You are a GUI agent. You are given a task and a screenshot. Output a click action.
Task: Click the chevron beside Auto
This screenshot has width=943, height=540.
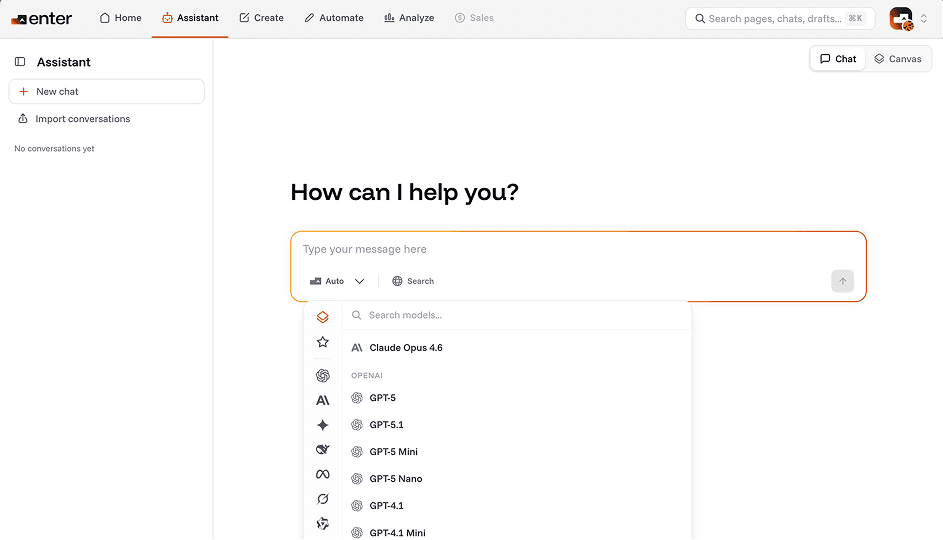360,281
